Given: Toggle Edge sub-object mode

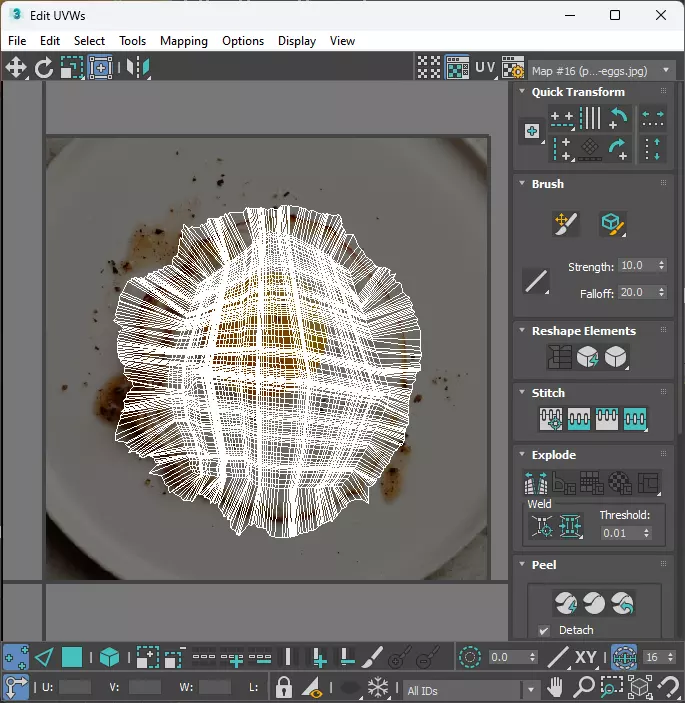Looking at the screenshot, I should pyautogui.click(x=43, y=658).
